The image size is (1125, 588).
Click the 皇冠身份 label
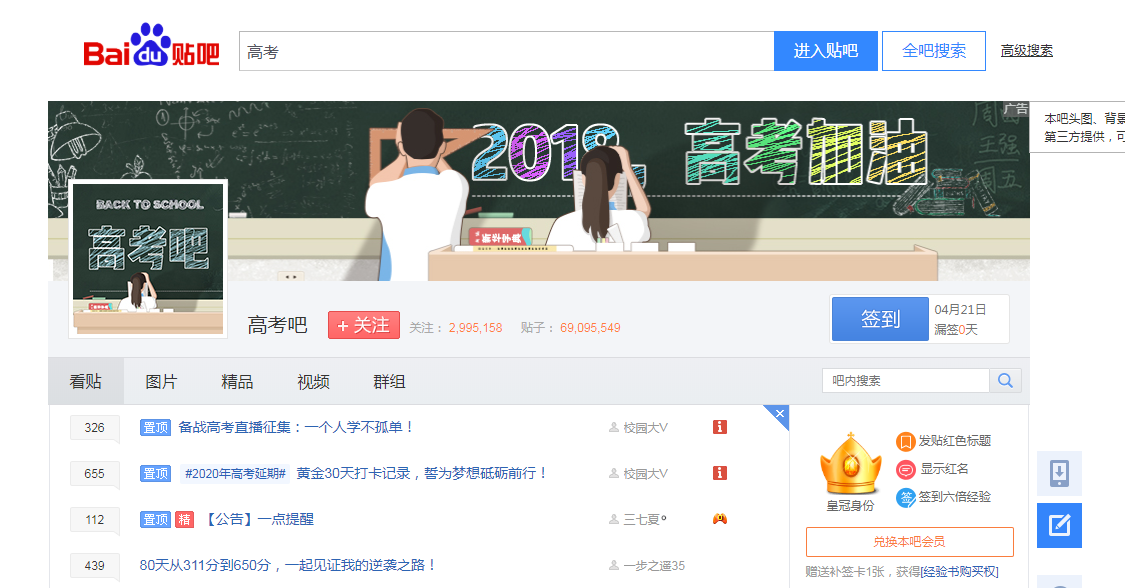click(850, 506)
